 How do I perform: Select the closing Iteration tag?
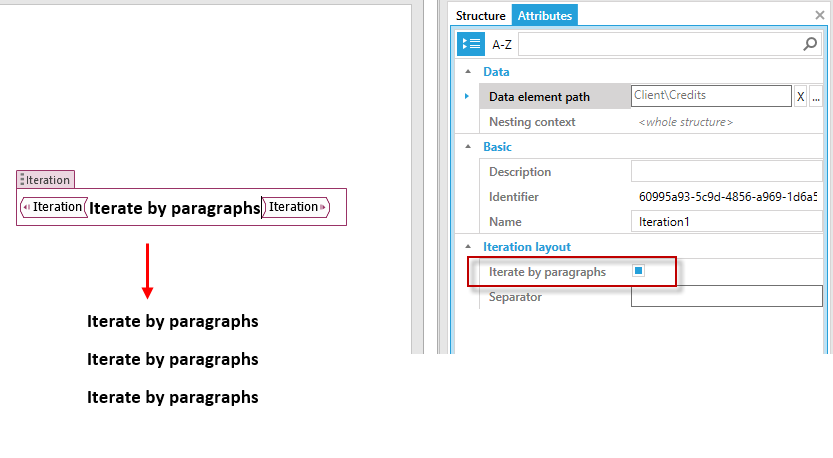(296, 207)
